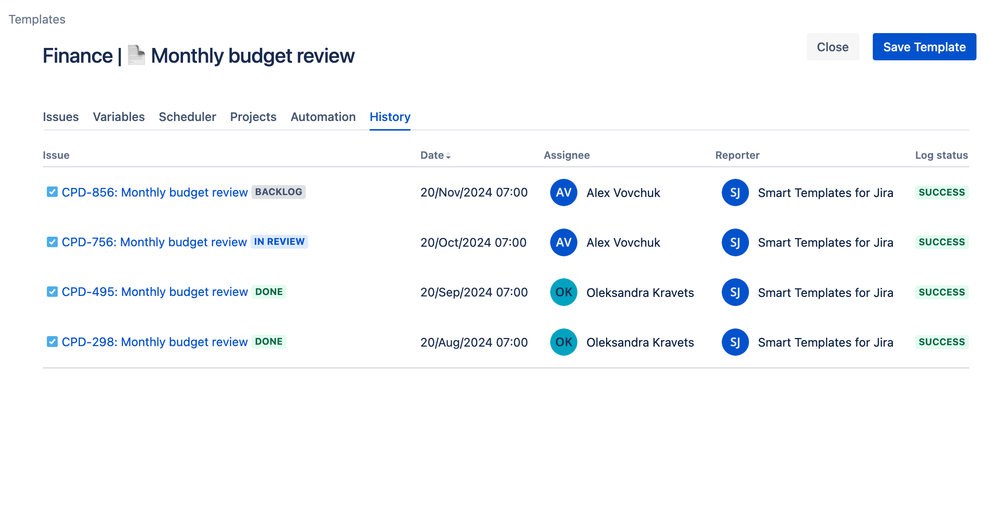Sort by the Date column arrow
The image size is (998, 525).
coord(448,156)
